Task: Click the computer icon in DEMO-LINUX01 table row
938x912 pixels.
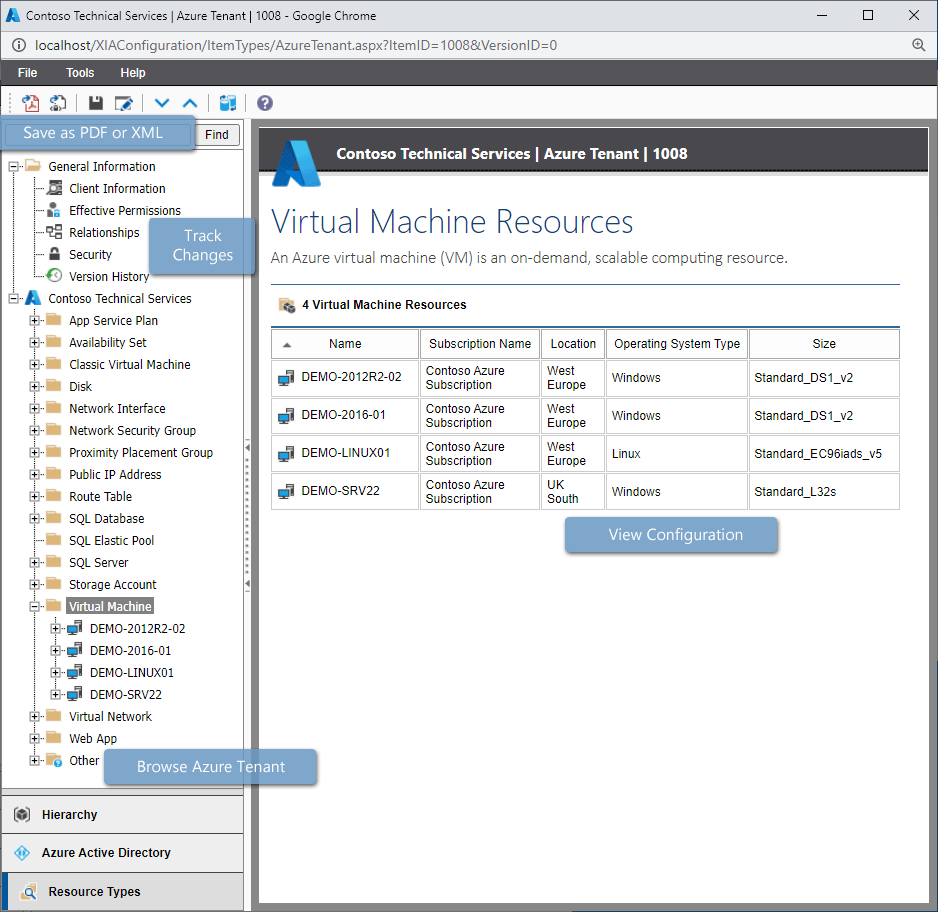Action: click(287, 454)
